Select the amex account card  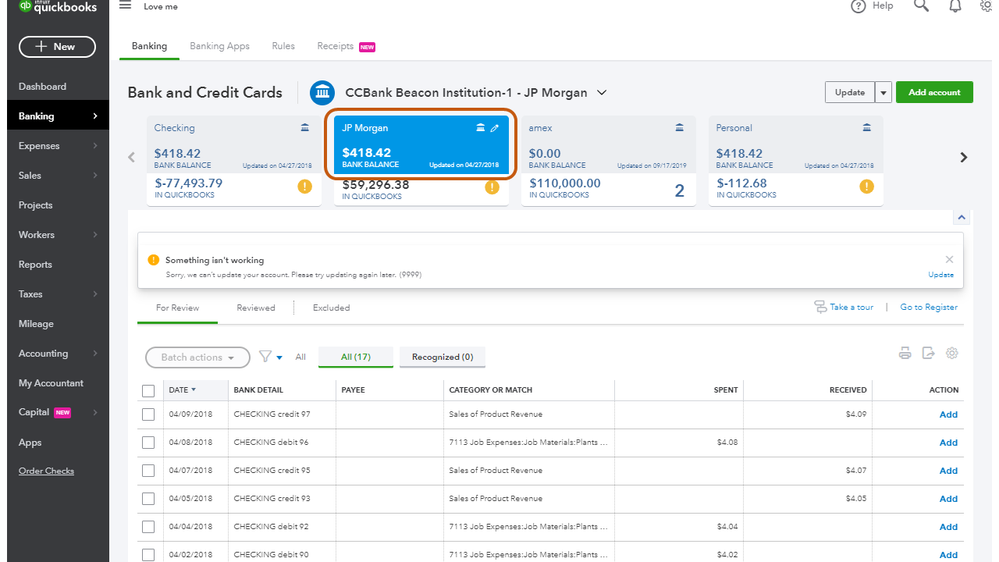pos(608,161)
